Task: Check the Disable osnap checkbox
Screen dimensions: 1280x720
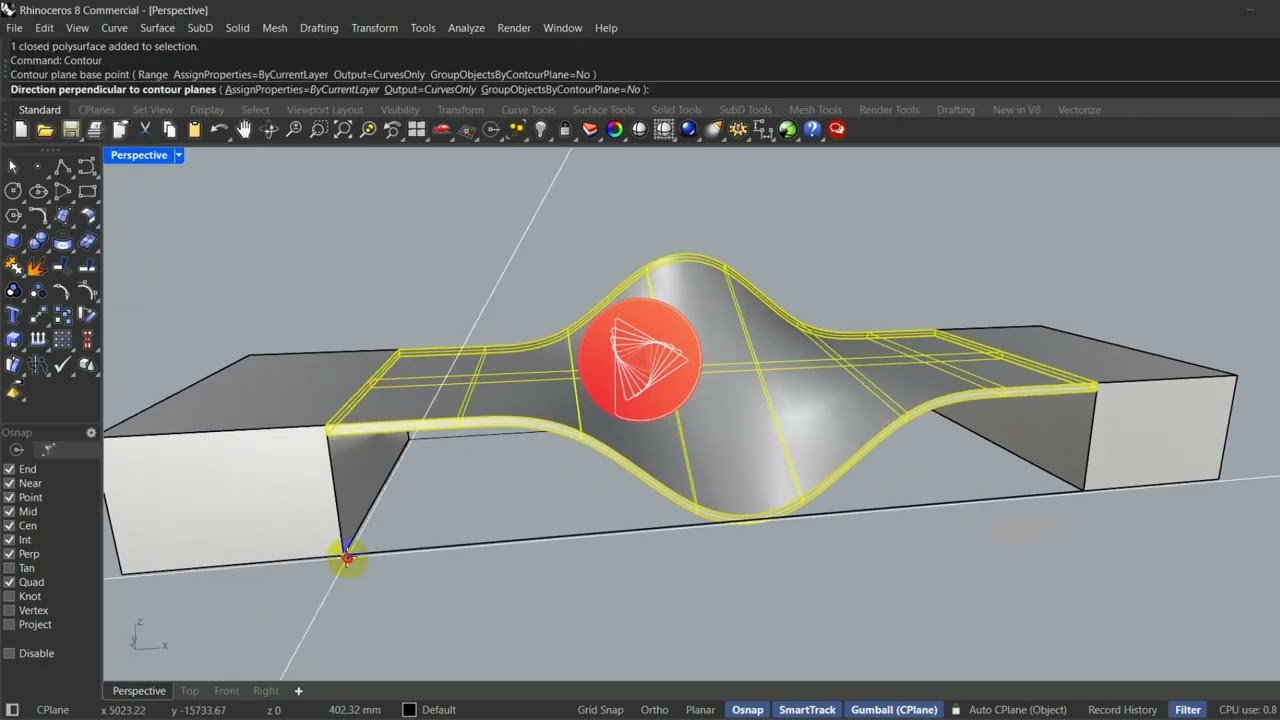Action: coord(10,653)
